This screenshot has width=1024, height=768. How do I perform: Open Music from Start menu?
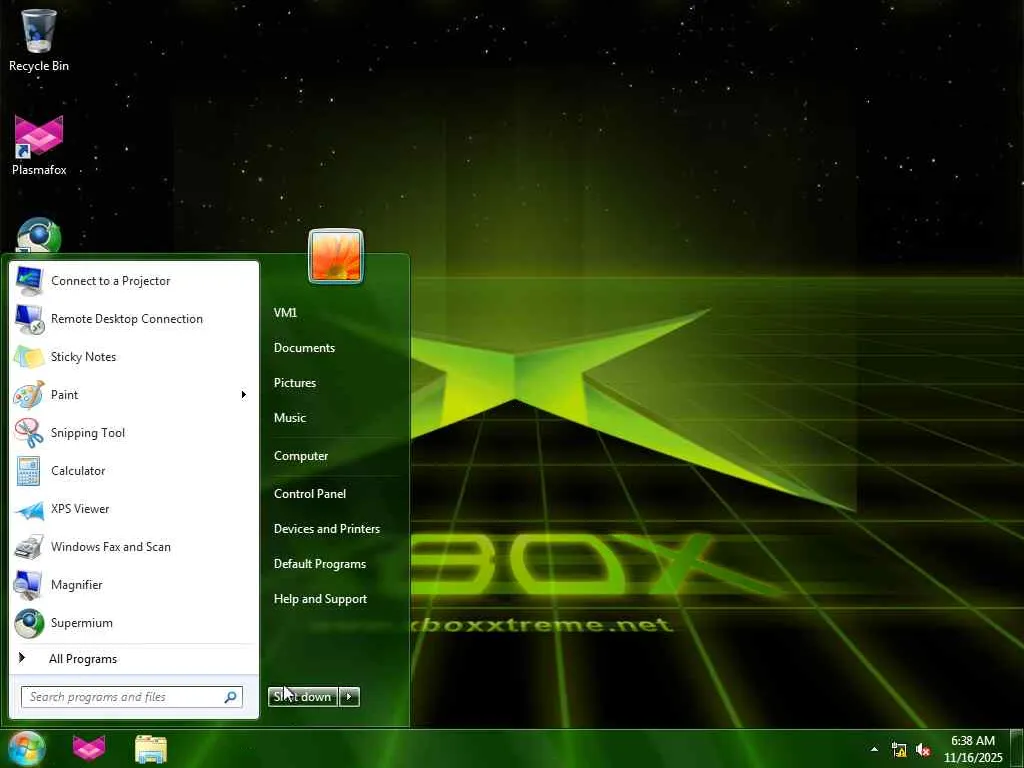tap(290, 418)
